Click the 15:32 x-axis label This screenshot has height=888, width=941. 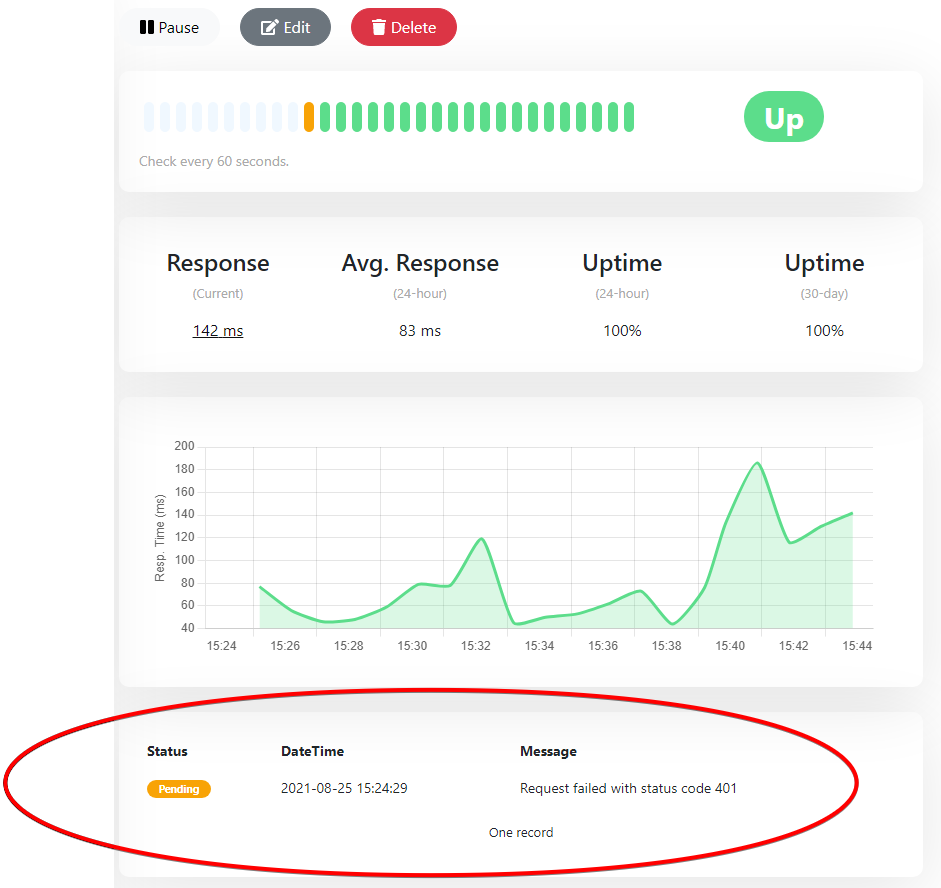pos(476,646)
